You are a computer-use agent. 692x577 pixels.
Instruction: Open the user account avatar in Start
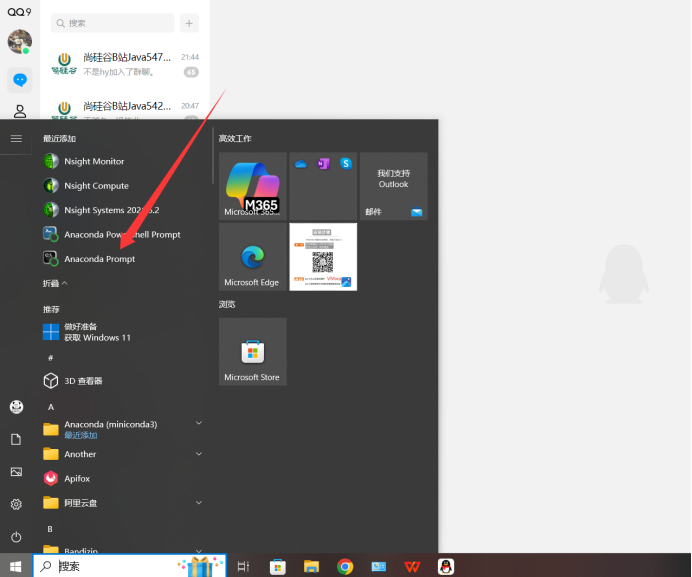(x=16, y=407)
